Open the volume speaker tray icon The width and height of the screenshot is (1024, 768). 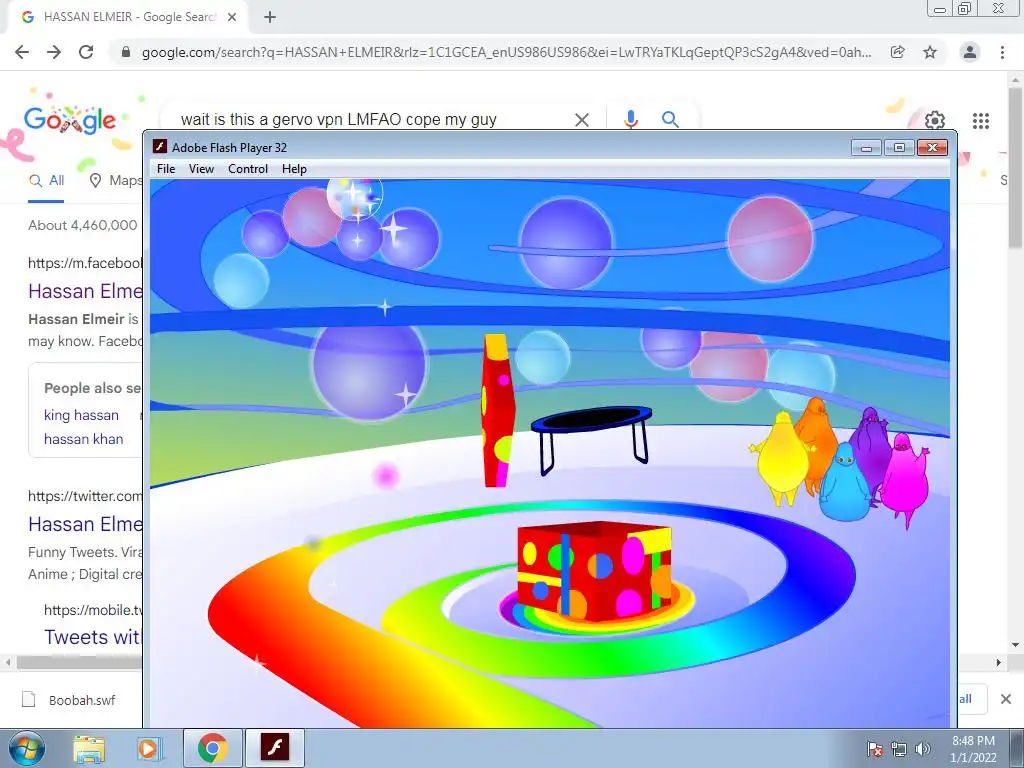923,749
